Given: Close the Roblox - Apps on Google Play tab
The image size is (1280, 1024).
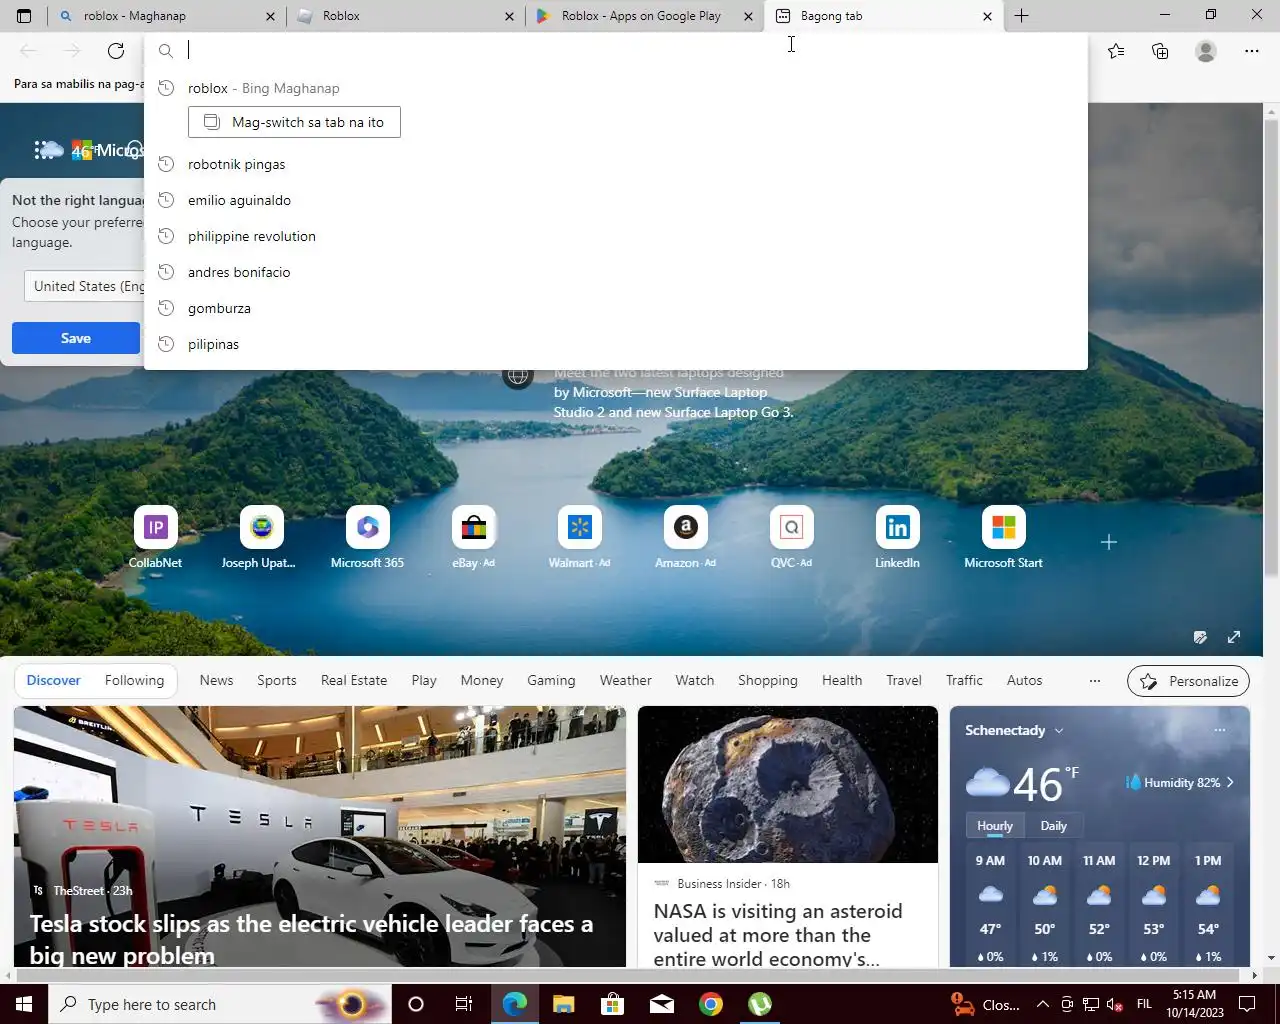Looking at the screenshot, I should tap(748, 16).
